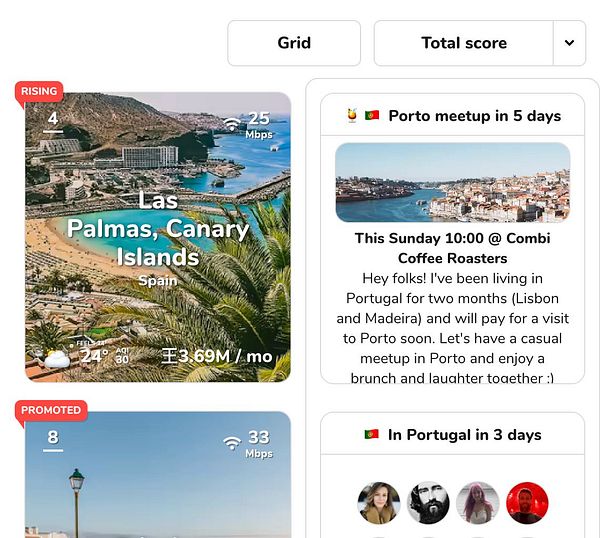Open the Total score sort selector
Screen dimensions: 600x538
pos(464,43)
